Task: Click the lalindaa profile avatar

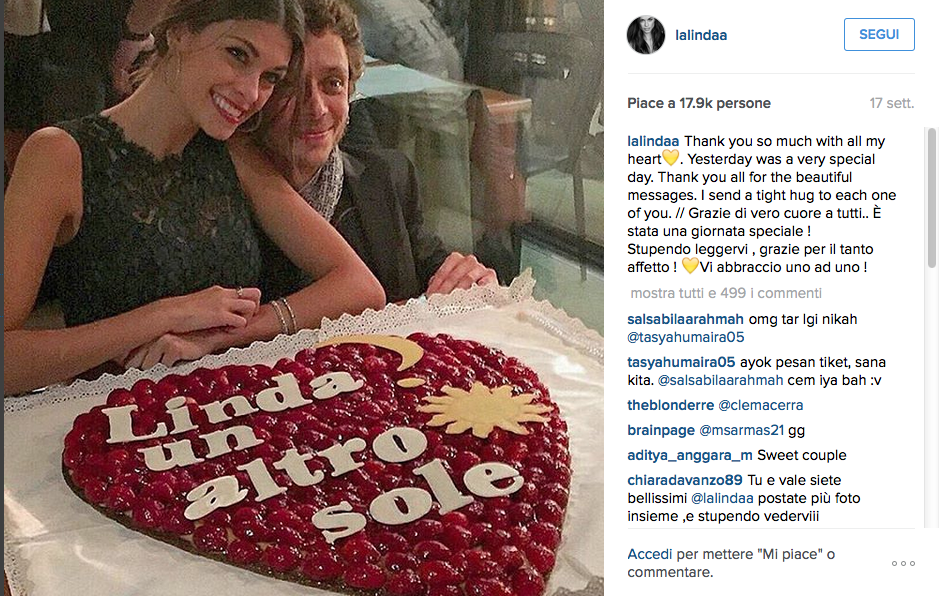Action: tap(646, 35)
